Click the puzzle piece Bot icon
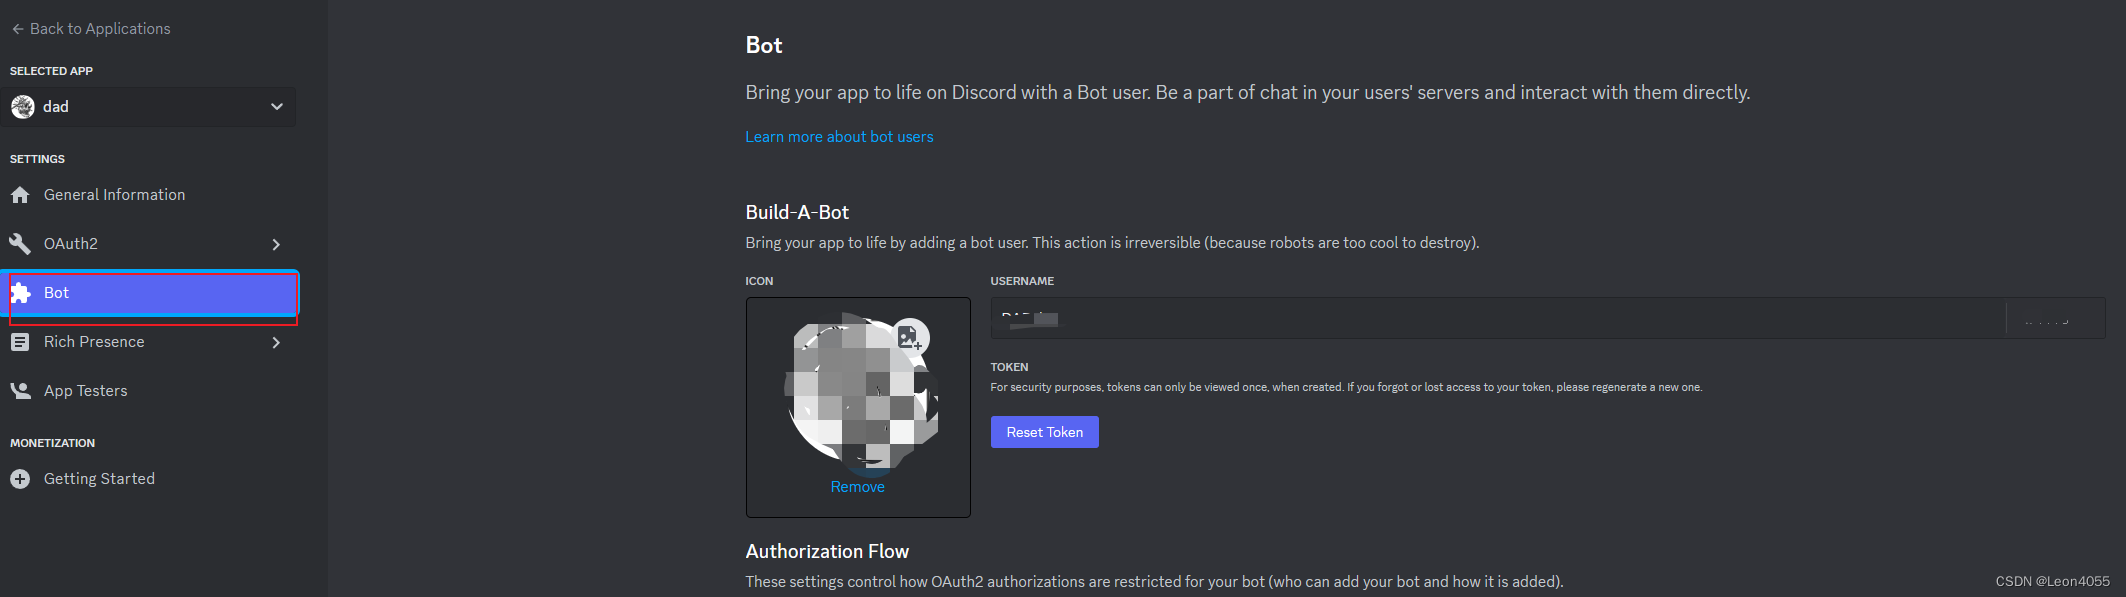 click(x=20, y=293)
